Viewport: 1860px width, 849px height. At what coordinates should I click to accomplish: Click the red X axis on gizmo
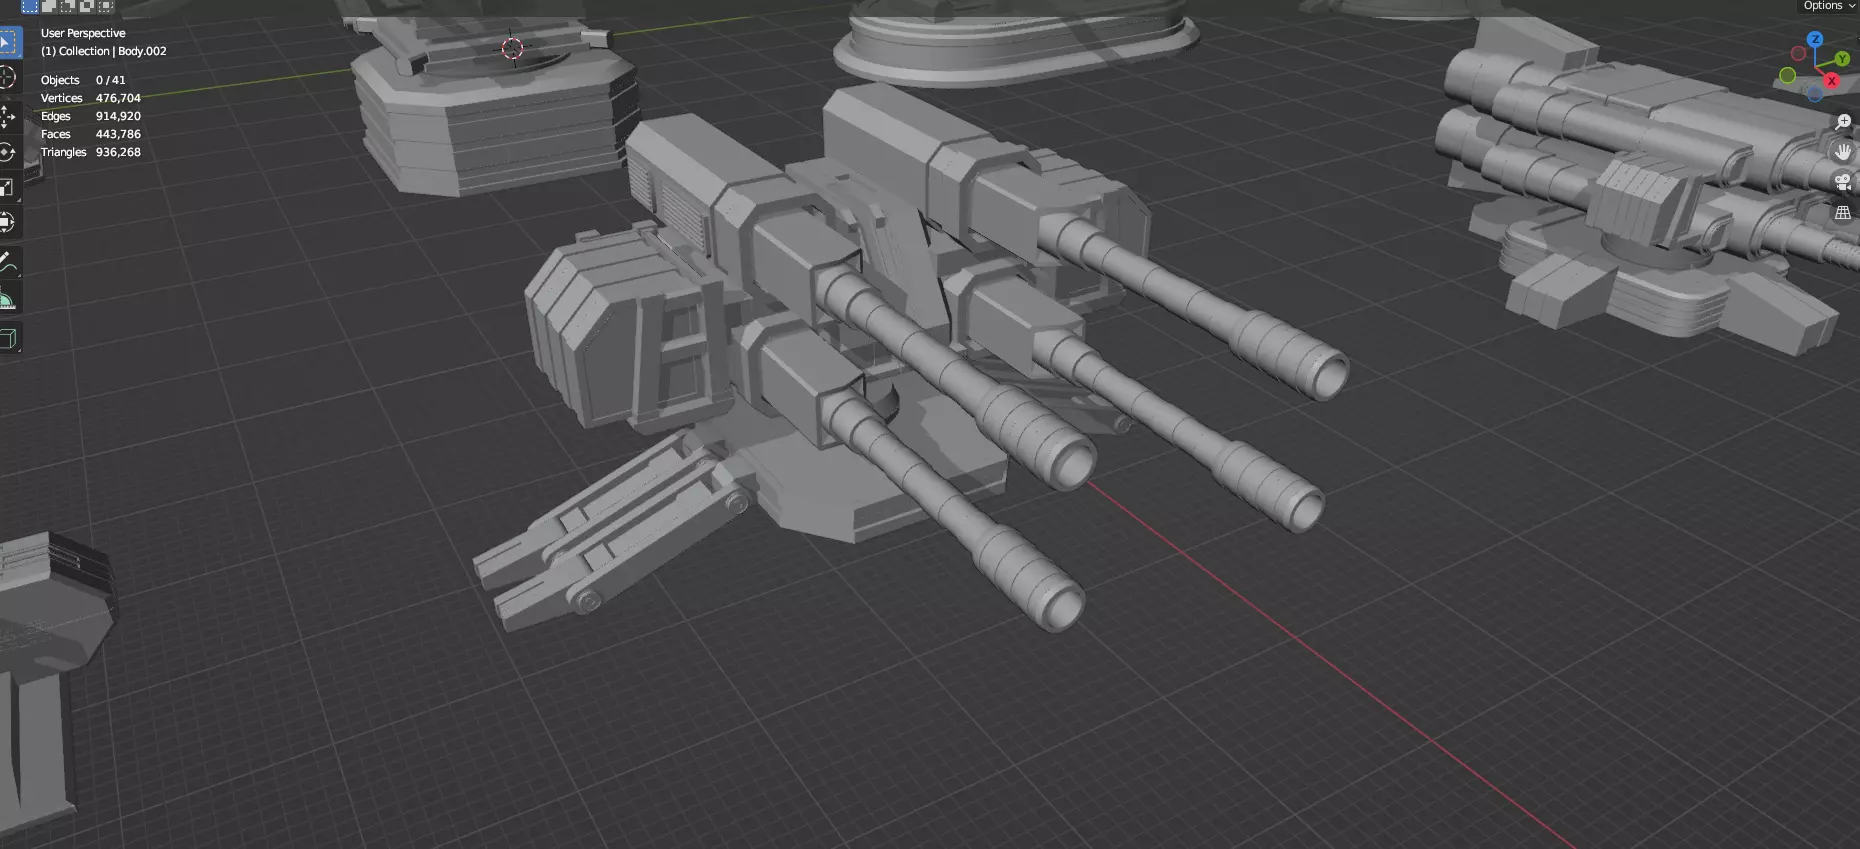tap(1832, 80)
